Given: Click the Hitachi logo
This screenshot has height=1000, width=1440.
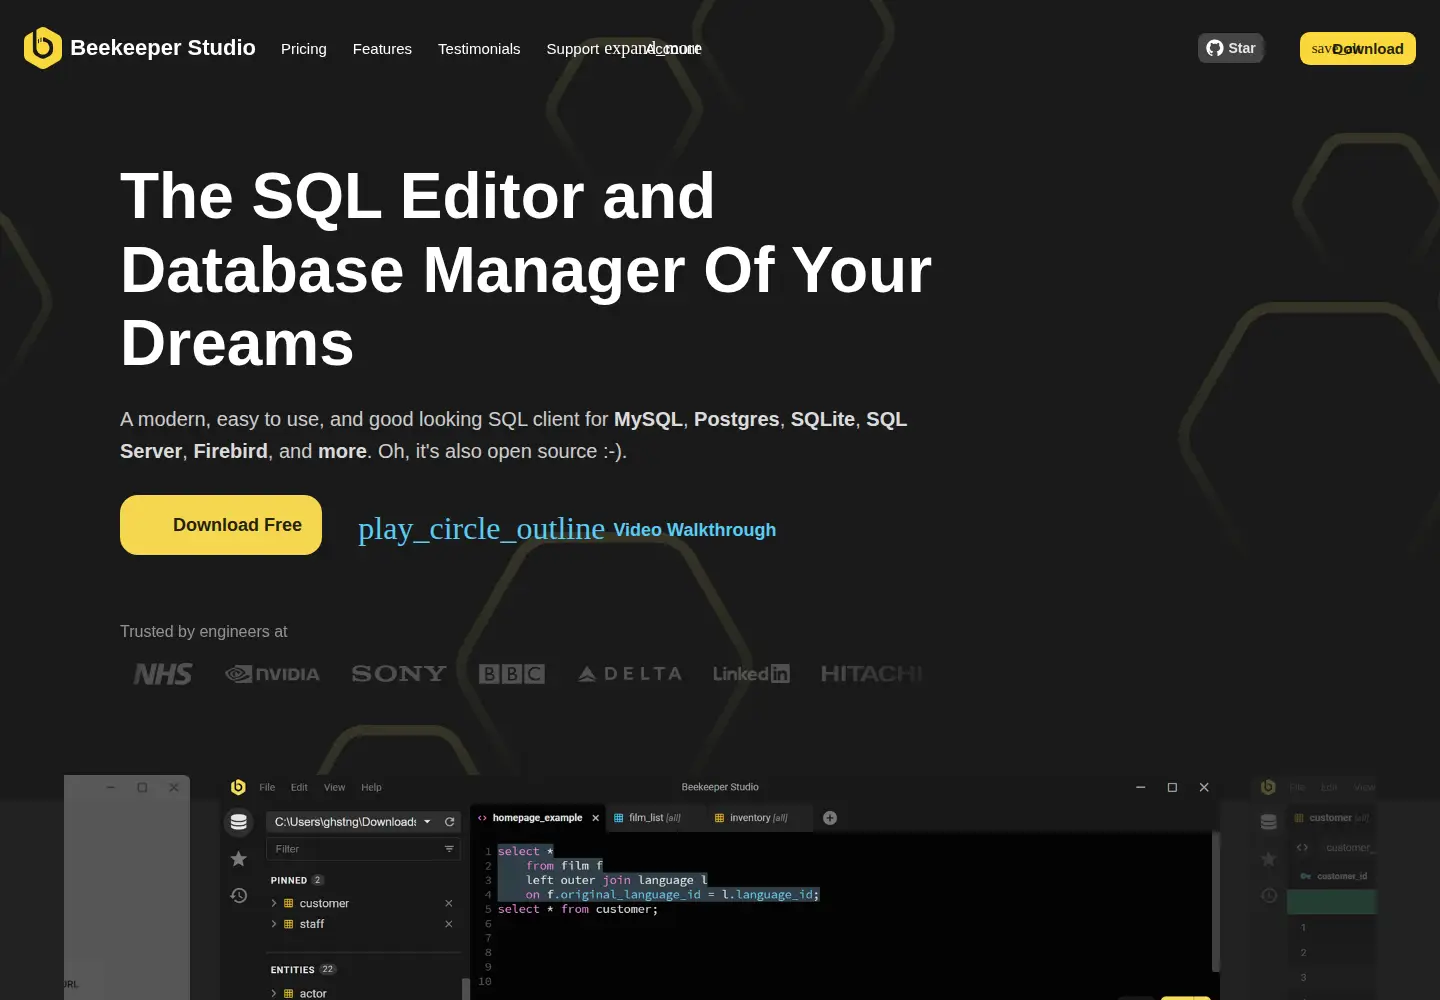Looking at the screenshot, I should click(872, 674).
